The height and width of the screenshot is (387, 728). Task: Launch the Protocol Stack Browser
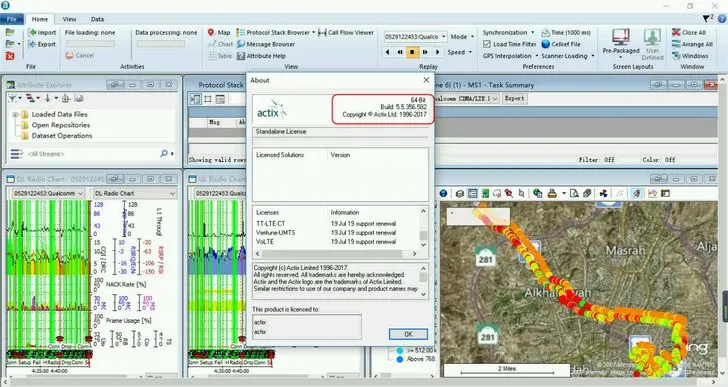(x=275, y=32)
